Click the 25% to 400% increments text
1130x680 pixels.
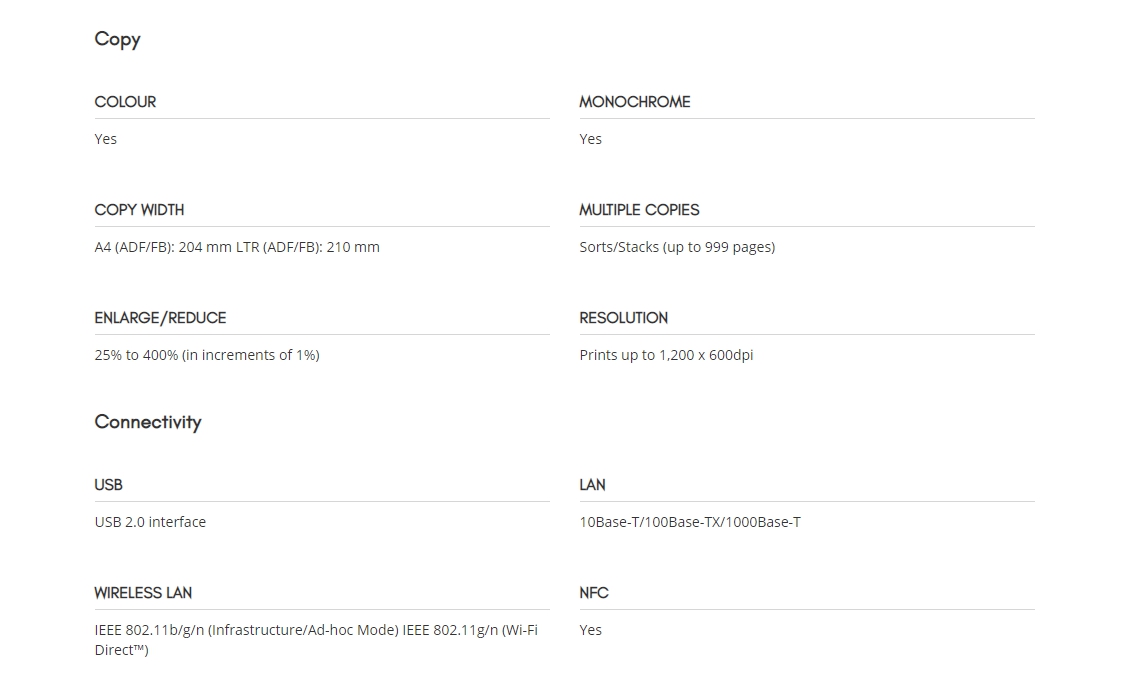point(207,355)
